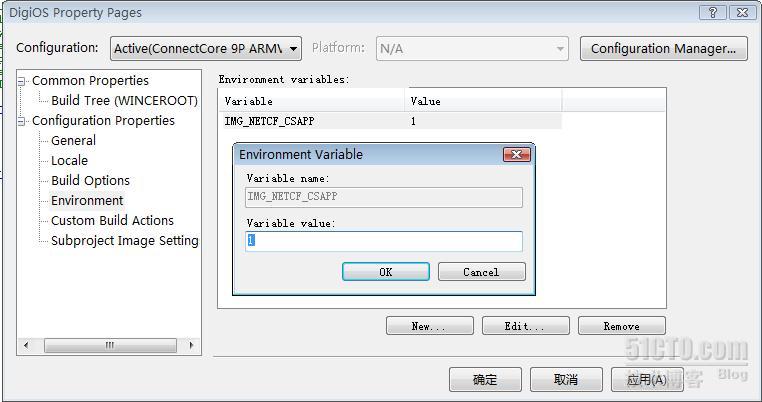Click the tree horizontal scrollbar thumb
This screenshot has width=762, height=402.
pyautogui.click(x=110, y=345)
